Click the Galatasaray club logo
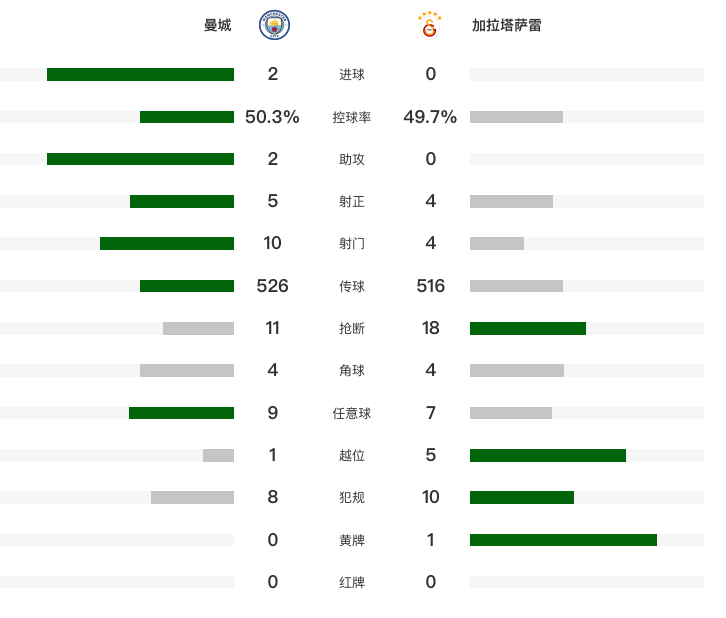726x618 pixels. 430,25
